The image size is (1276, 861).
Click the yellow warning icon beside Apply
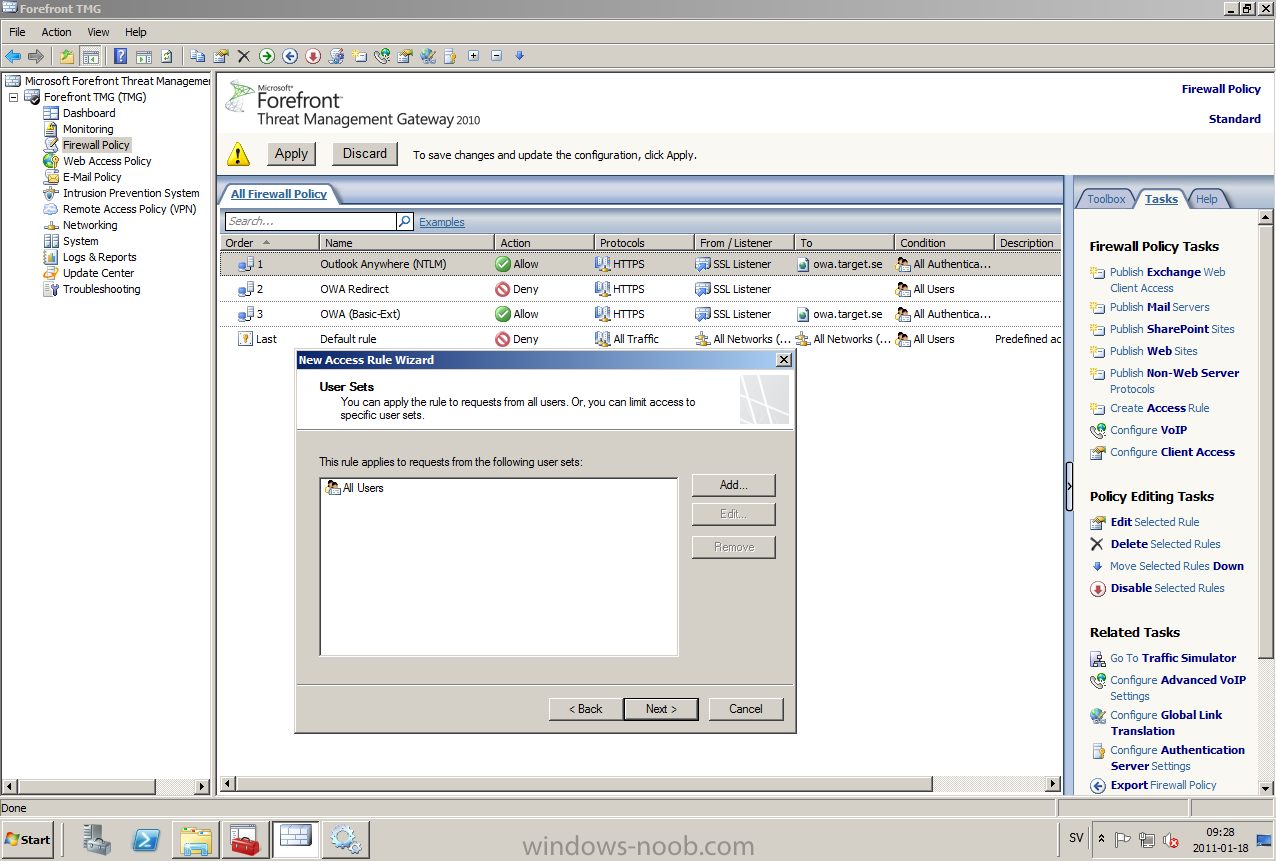pos(238,154)
